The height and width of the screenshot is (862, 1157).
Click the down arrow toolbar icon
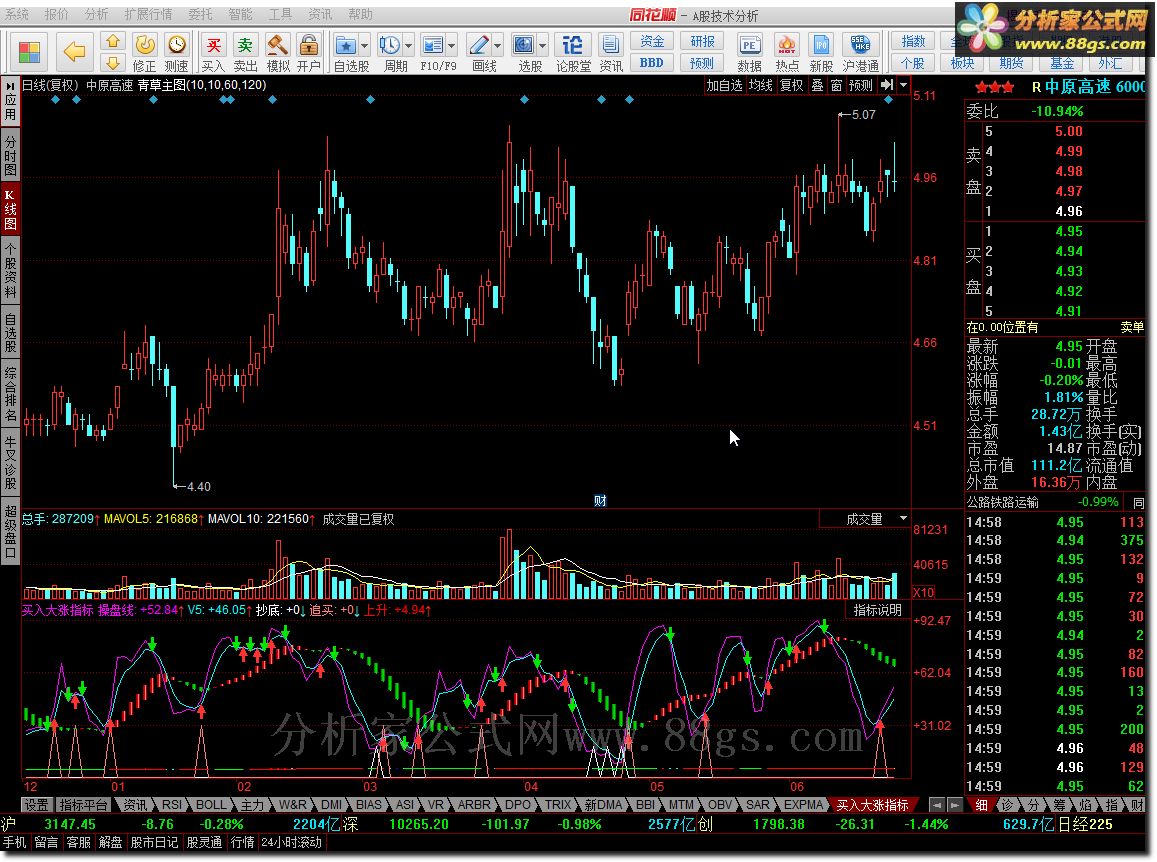(x=113, y=62)
